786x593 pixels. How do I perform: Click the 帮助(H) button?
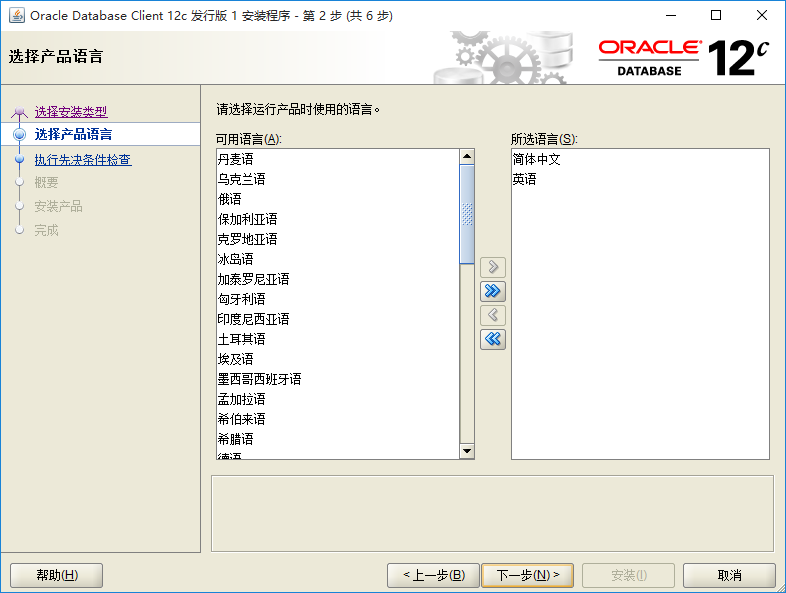coord(57,575)
